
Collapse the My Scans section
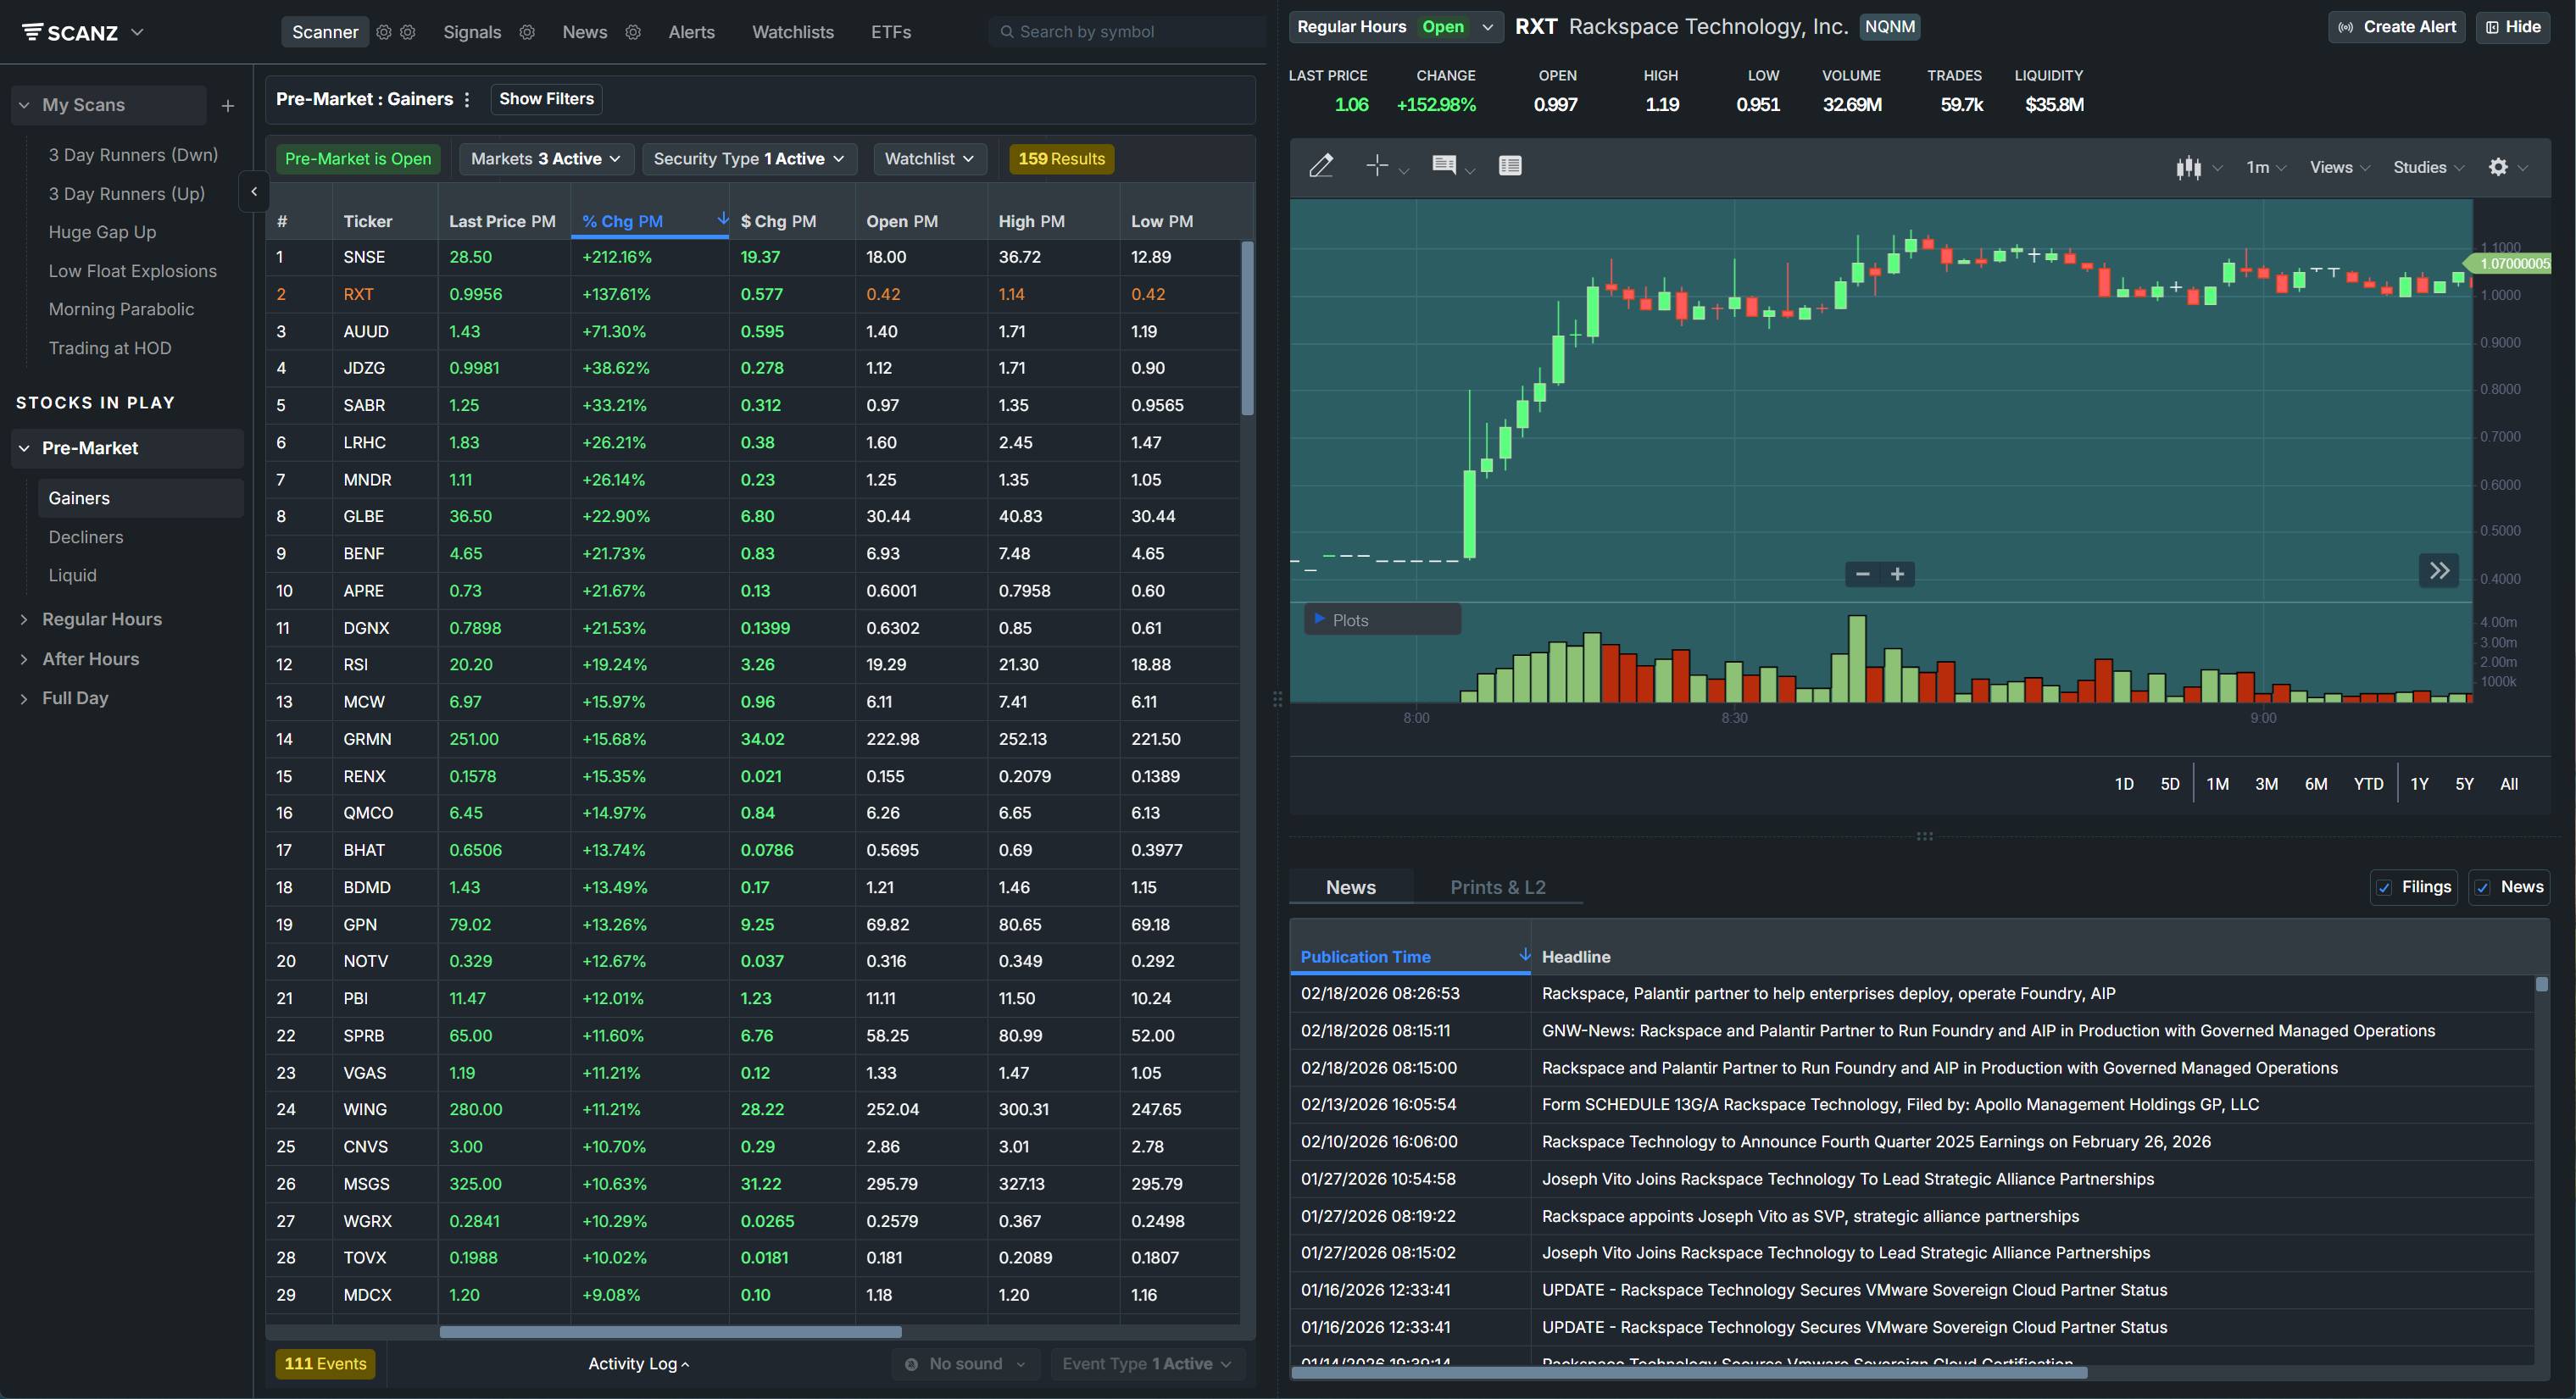point(22,105)
